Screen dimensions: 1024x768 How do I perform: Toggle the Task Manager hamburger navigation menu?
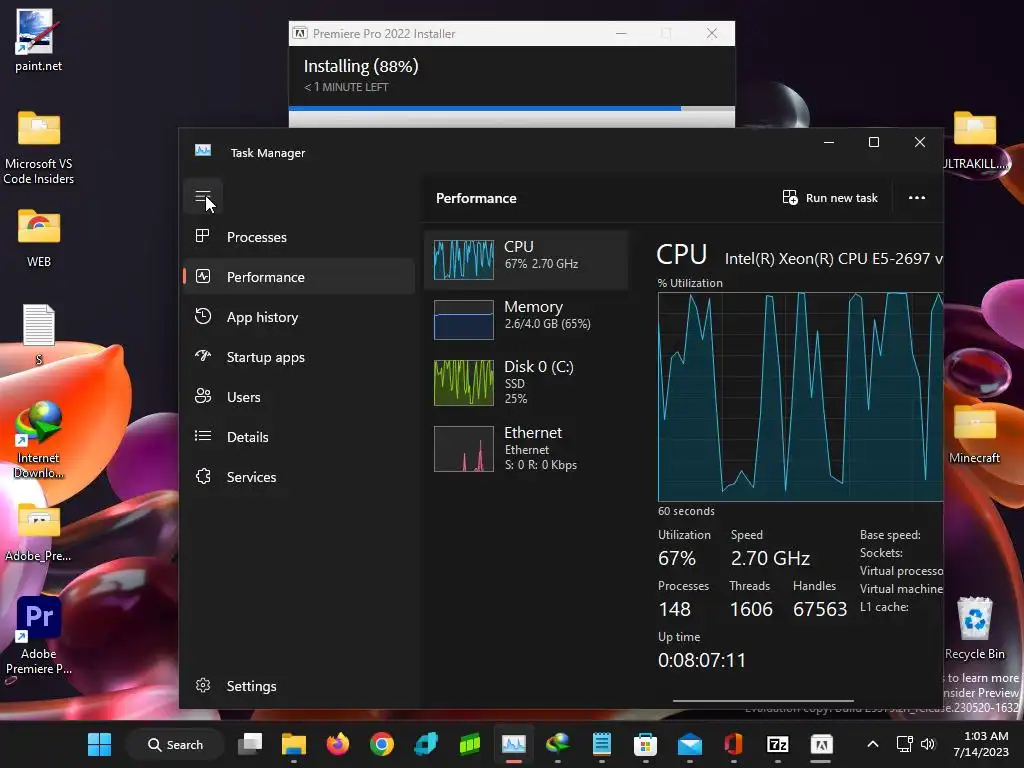pyautogui.click(x=203, y=197)
